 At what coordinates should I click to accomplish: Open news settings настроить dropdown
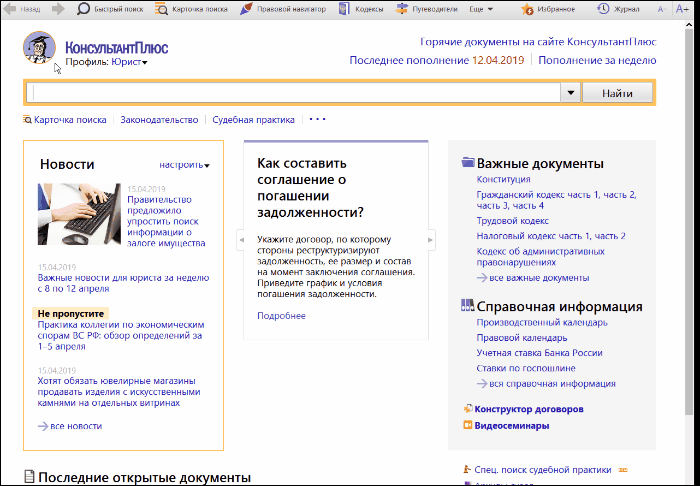coord(184,165)
